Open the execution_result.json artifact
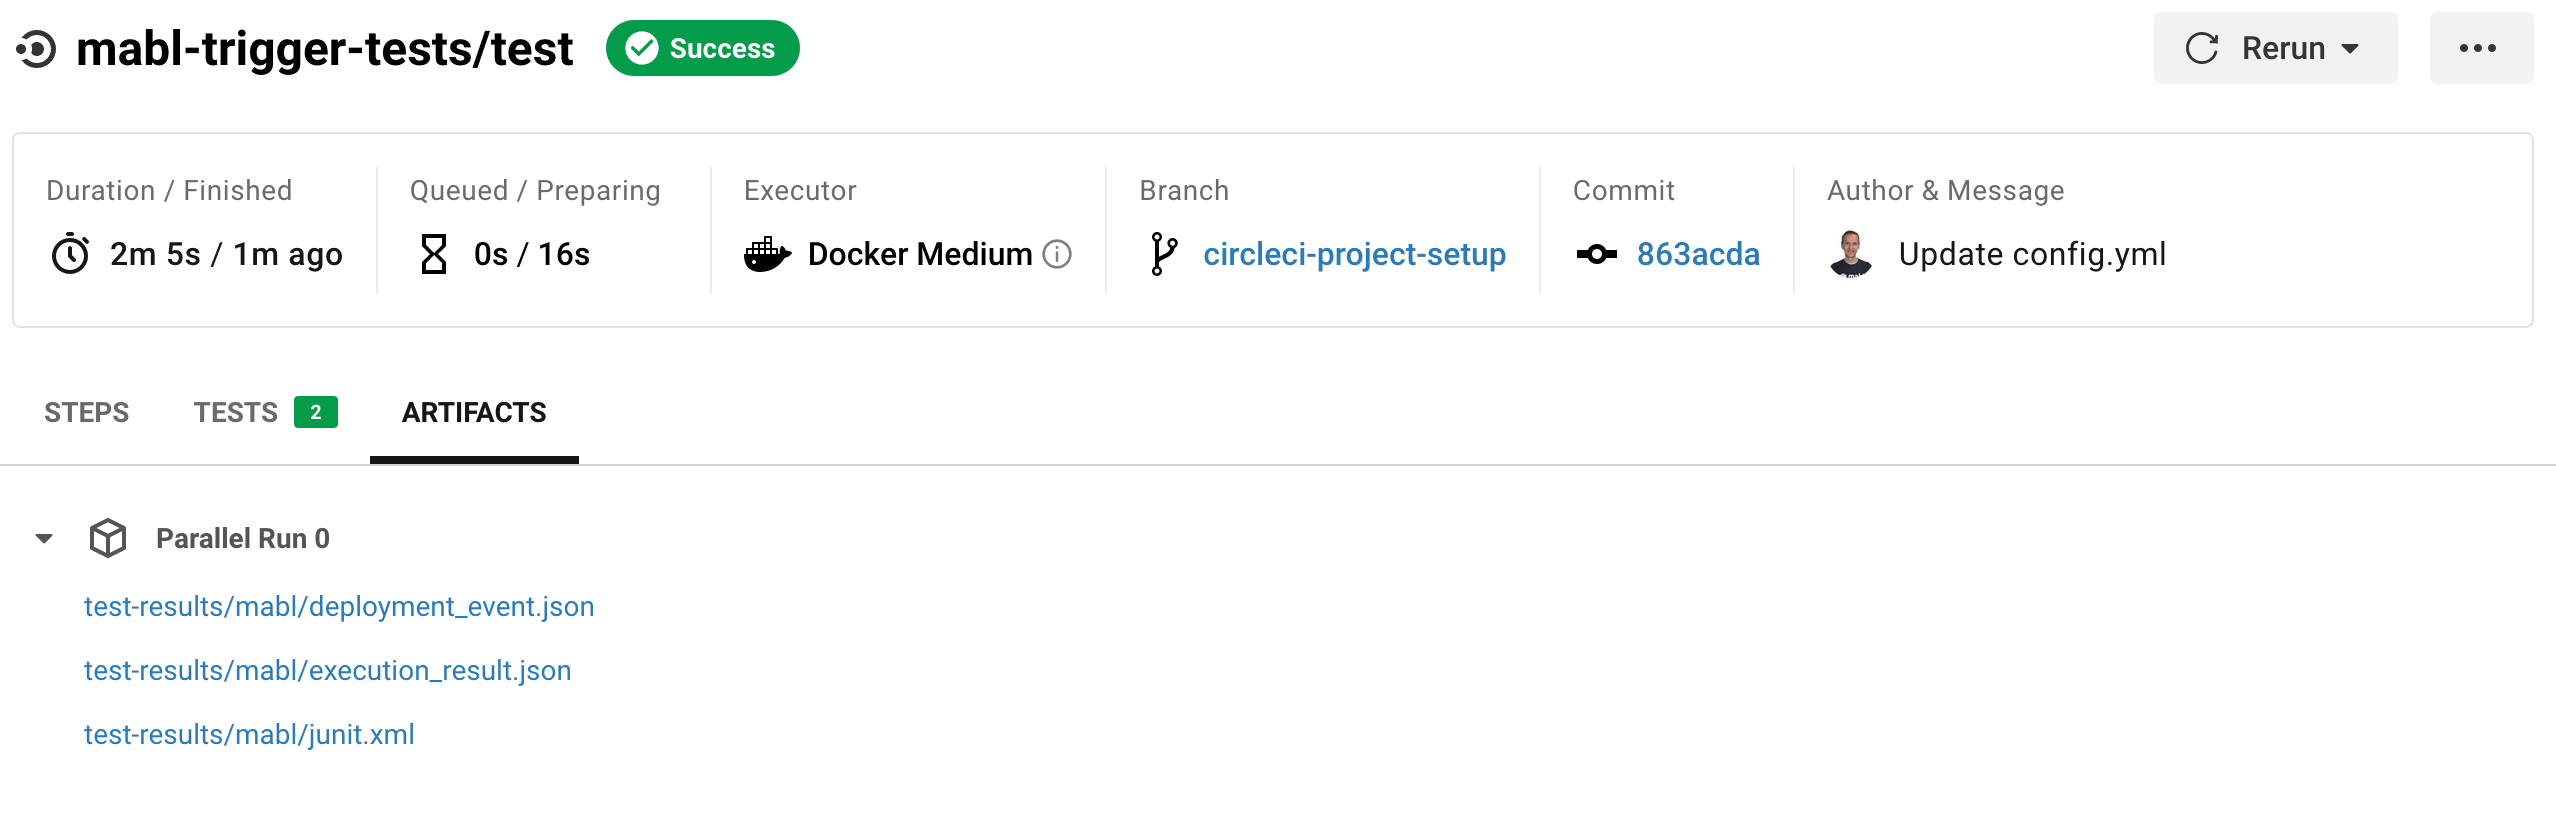This screenshot has width=2556, height=840. 327,670
